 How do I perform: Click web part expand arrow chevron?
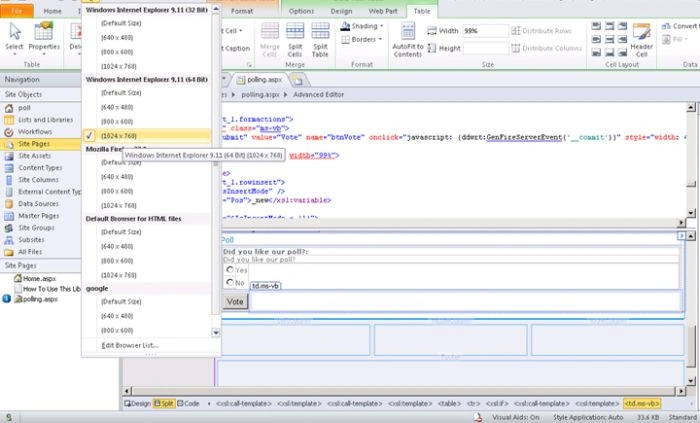coord(681,236)
